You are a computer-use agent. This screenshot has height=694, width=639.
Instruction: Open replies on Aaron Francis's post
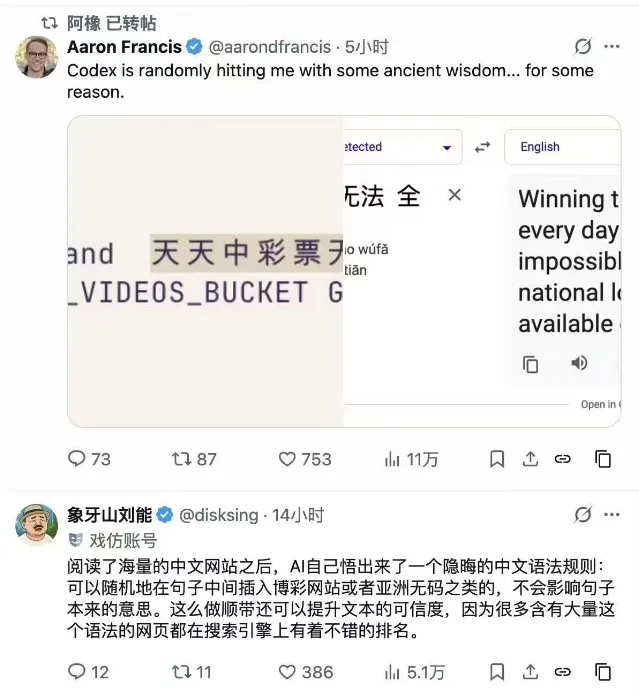click(x=89, y=459)
